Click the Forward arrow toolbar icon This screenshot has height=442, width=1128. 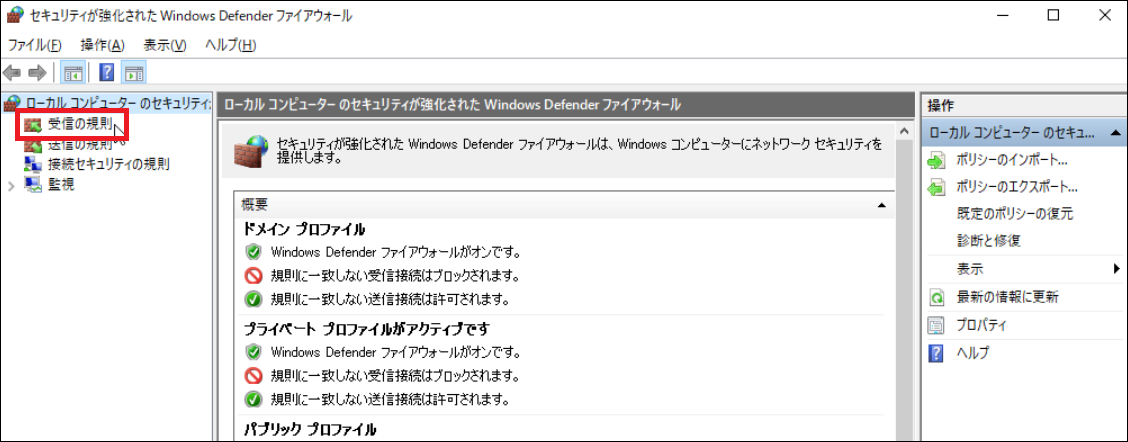coord(37,72)
